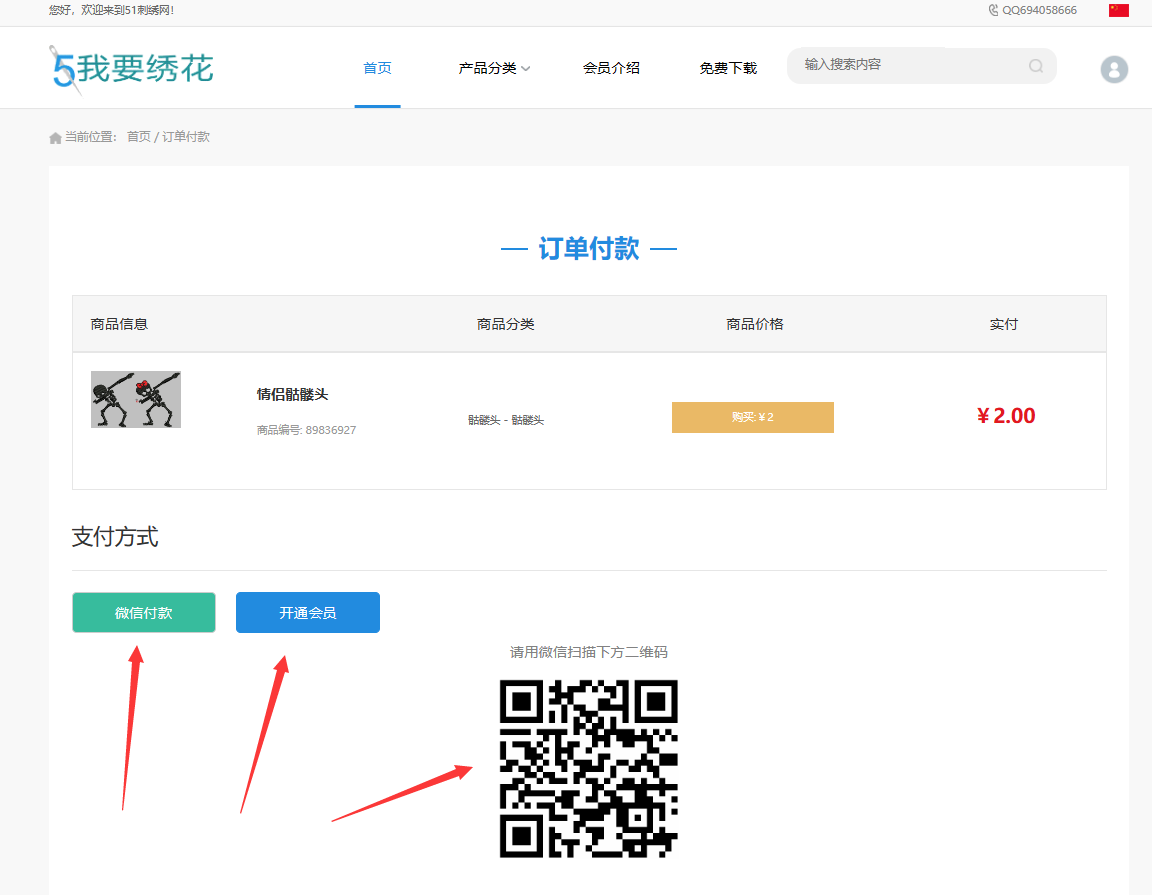Click the skeleton product thumbnail
Screen dimensions: 1152x895
(x=136, y=399)
